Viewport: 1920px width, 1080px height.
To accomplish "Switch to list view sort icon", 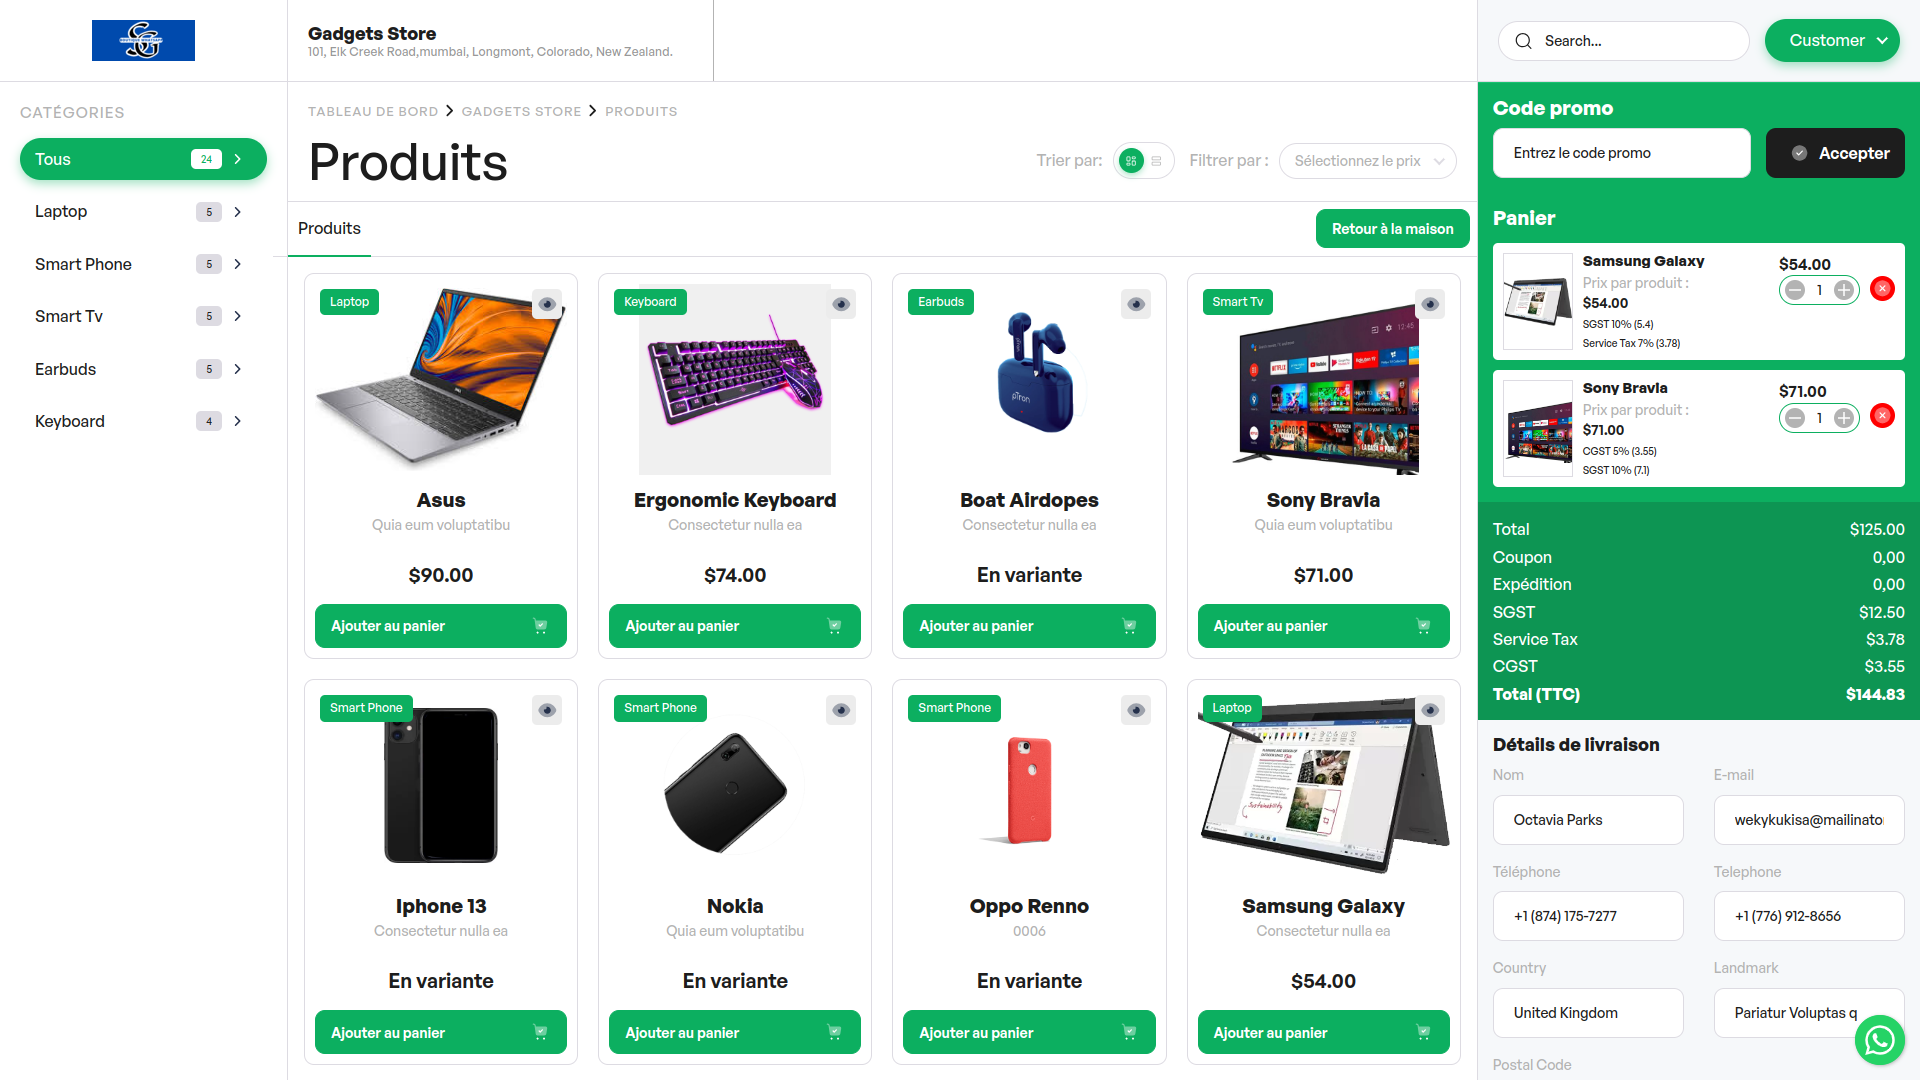I will (x=1157, y=161).
